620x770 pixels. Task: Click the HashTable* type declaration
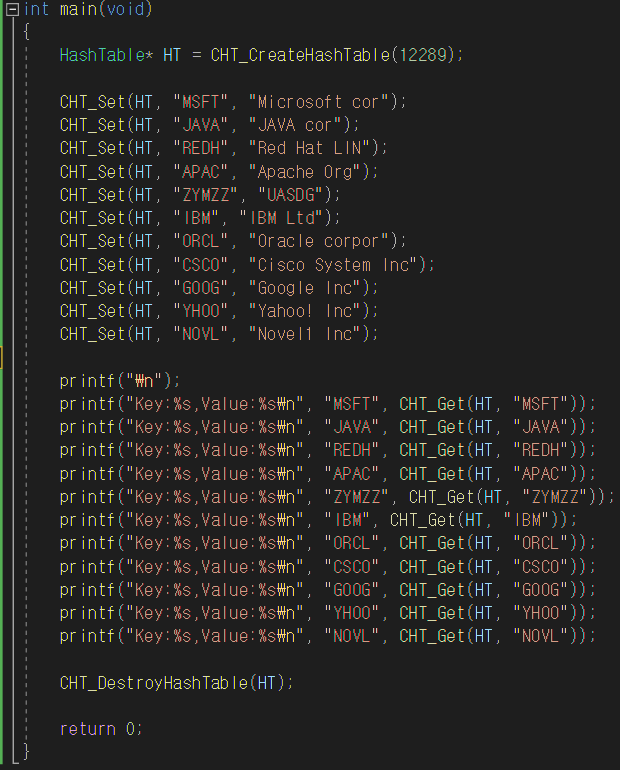[107, 55]
